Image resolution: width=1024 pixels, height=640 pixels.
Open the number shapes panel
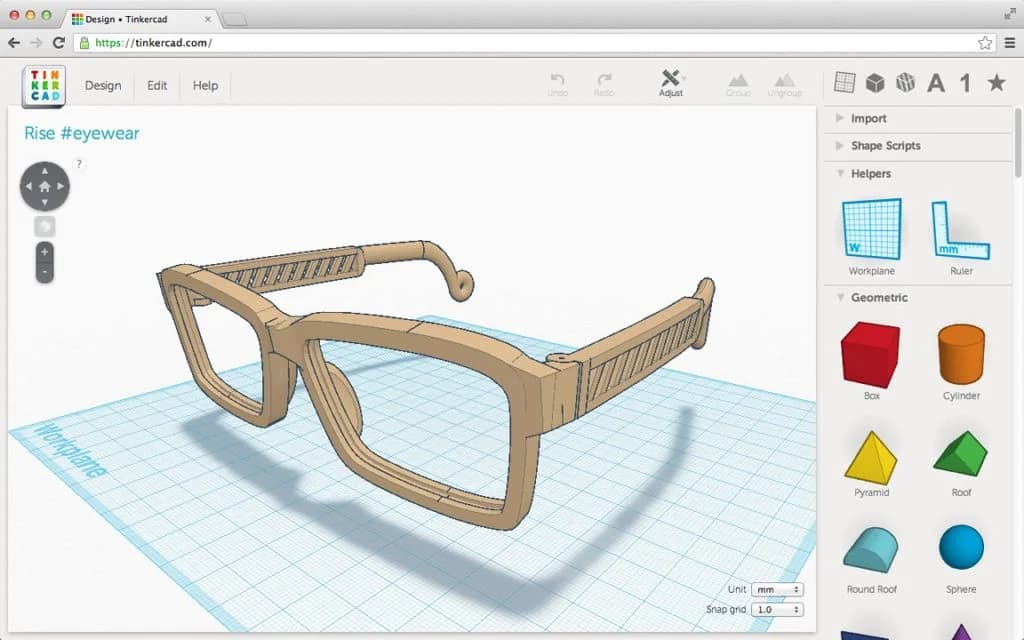click(x=965, y=85)
